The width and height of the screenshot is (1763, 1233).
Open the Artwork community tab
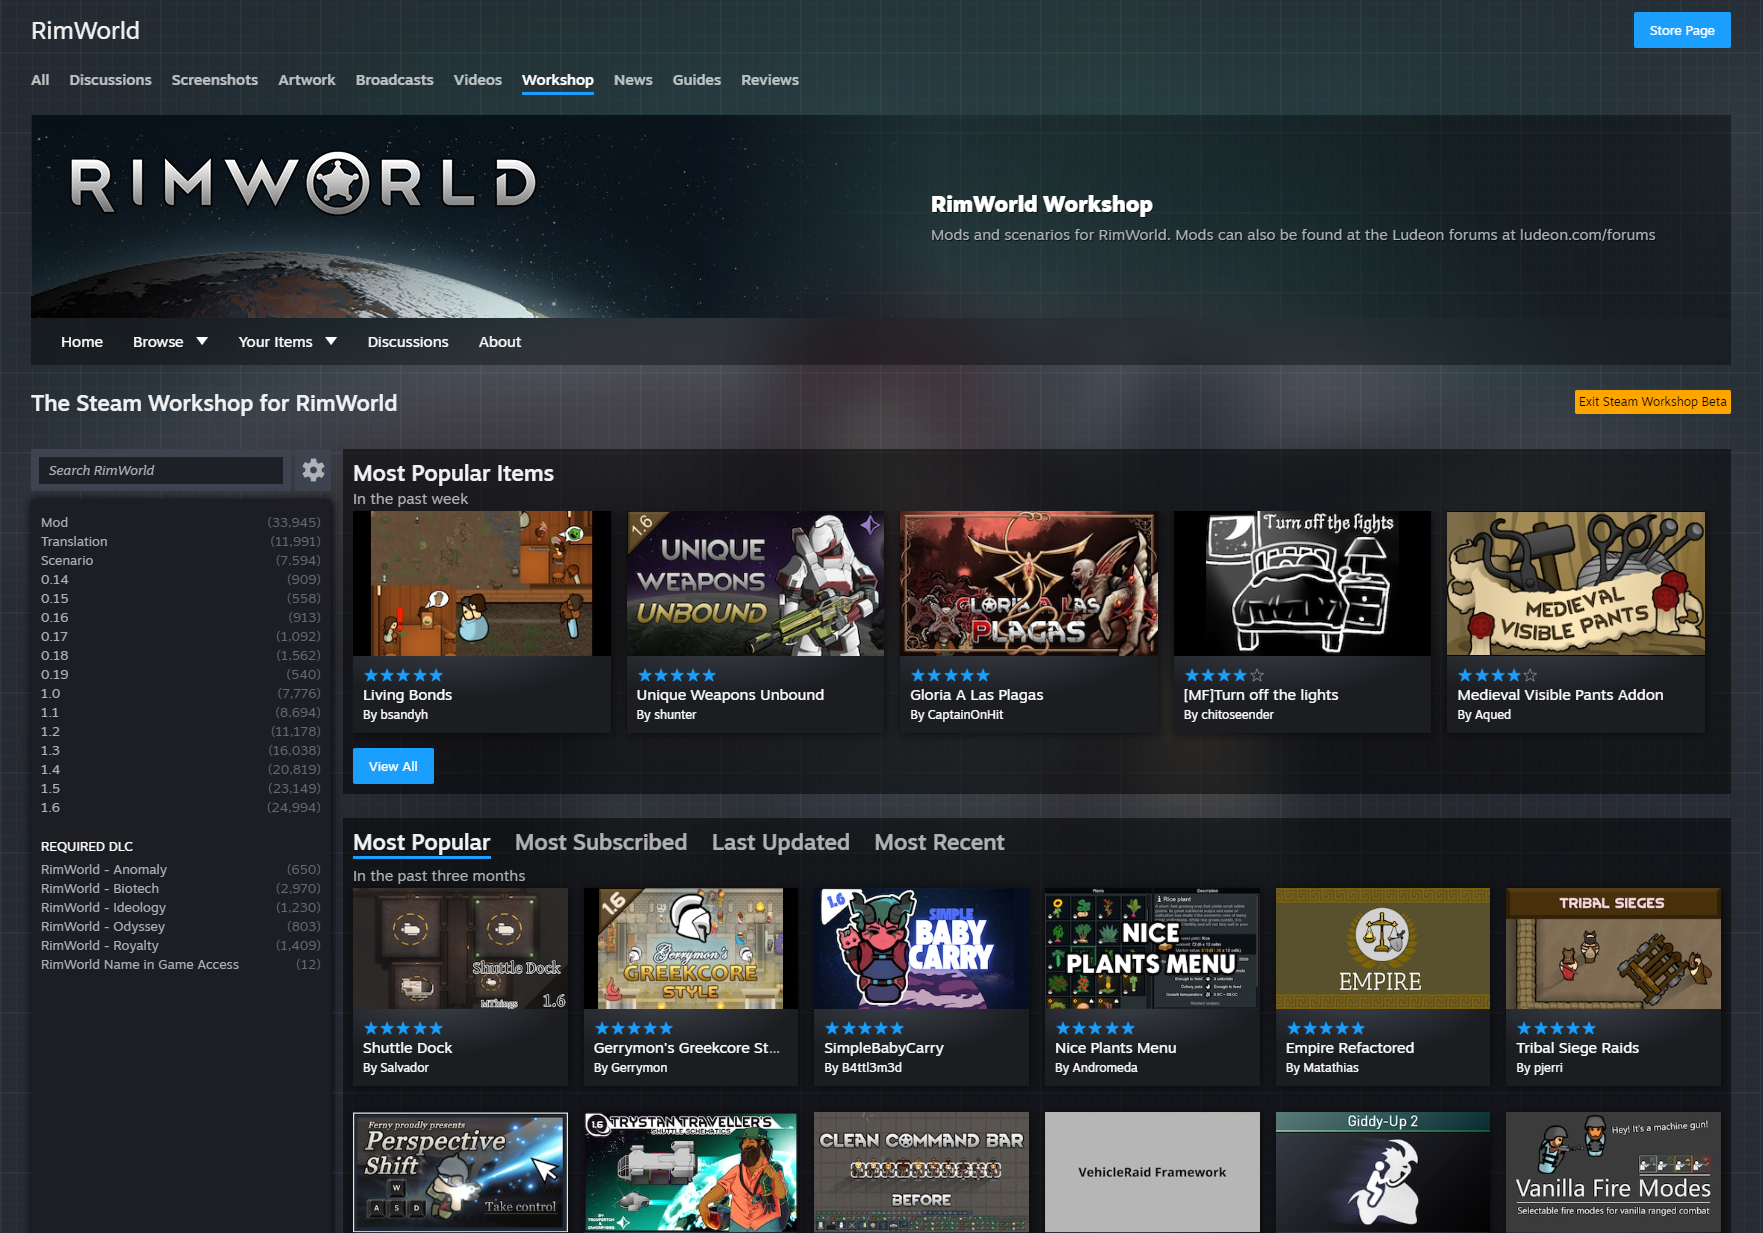307,80
